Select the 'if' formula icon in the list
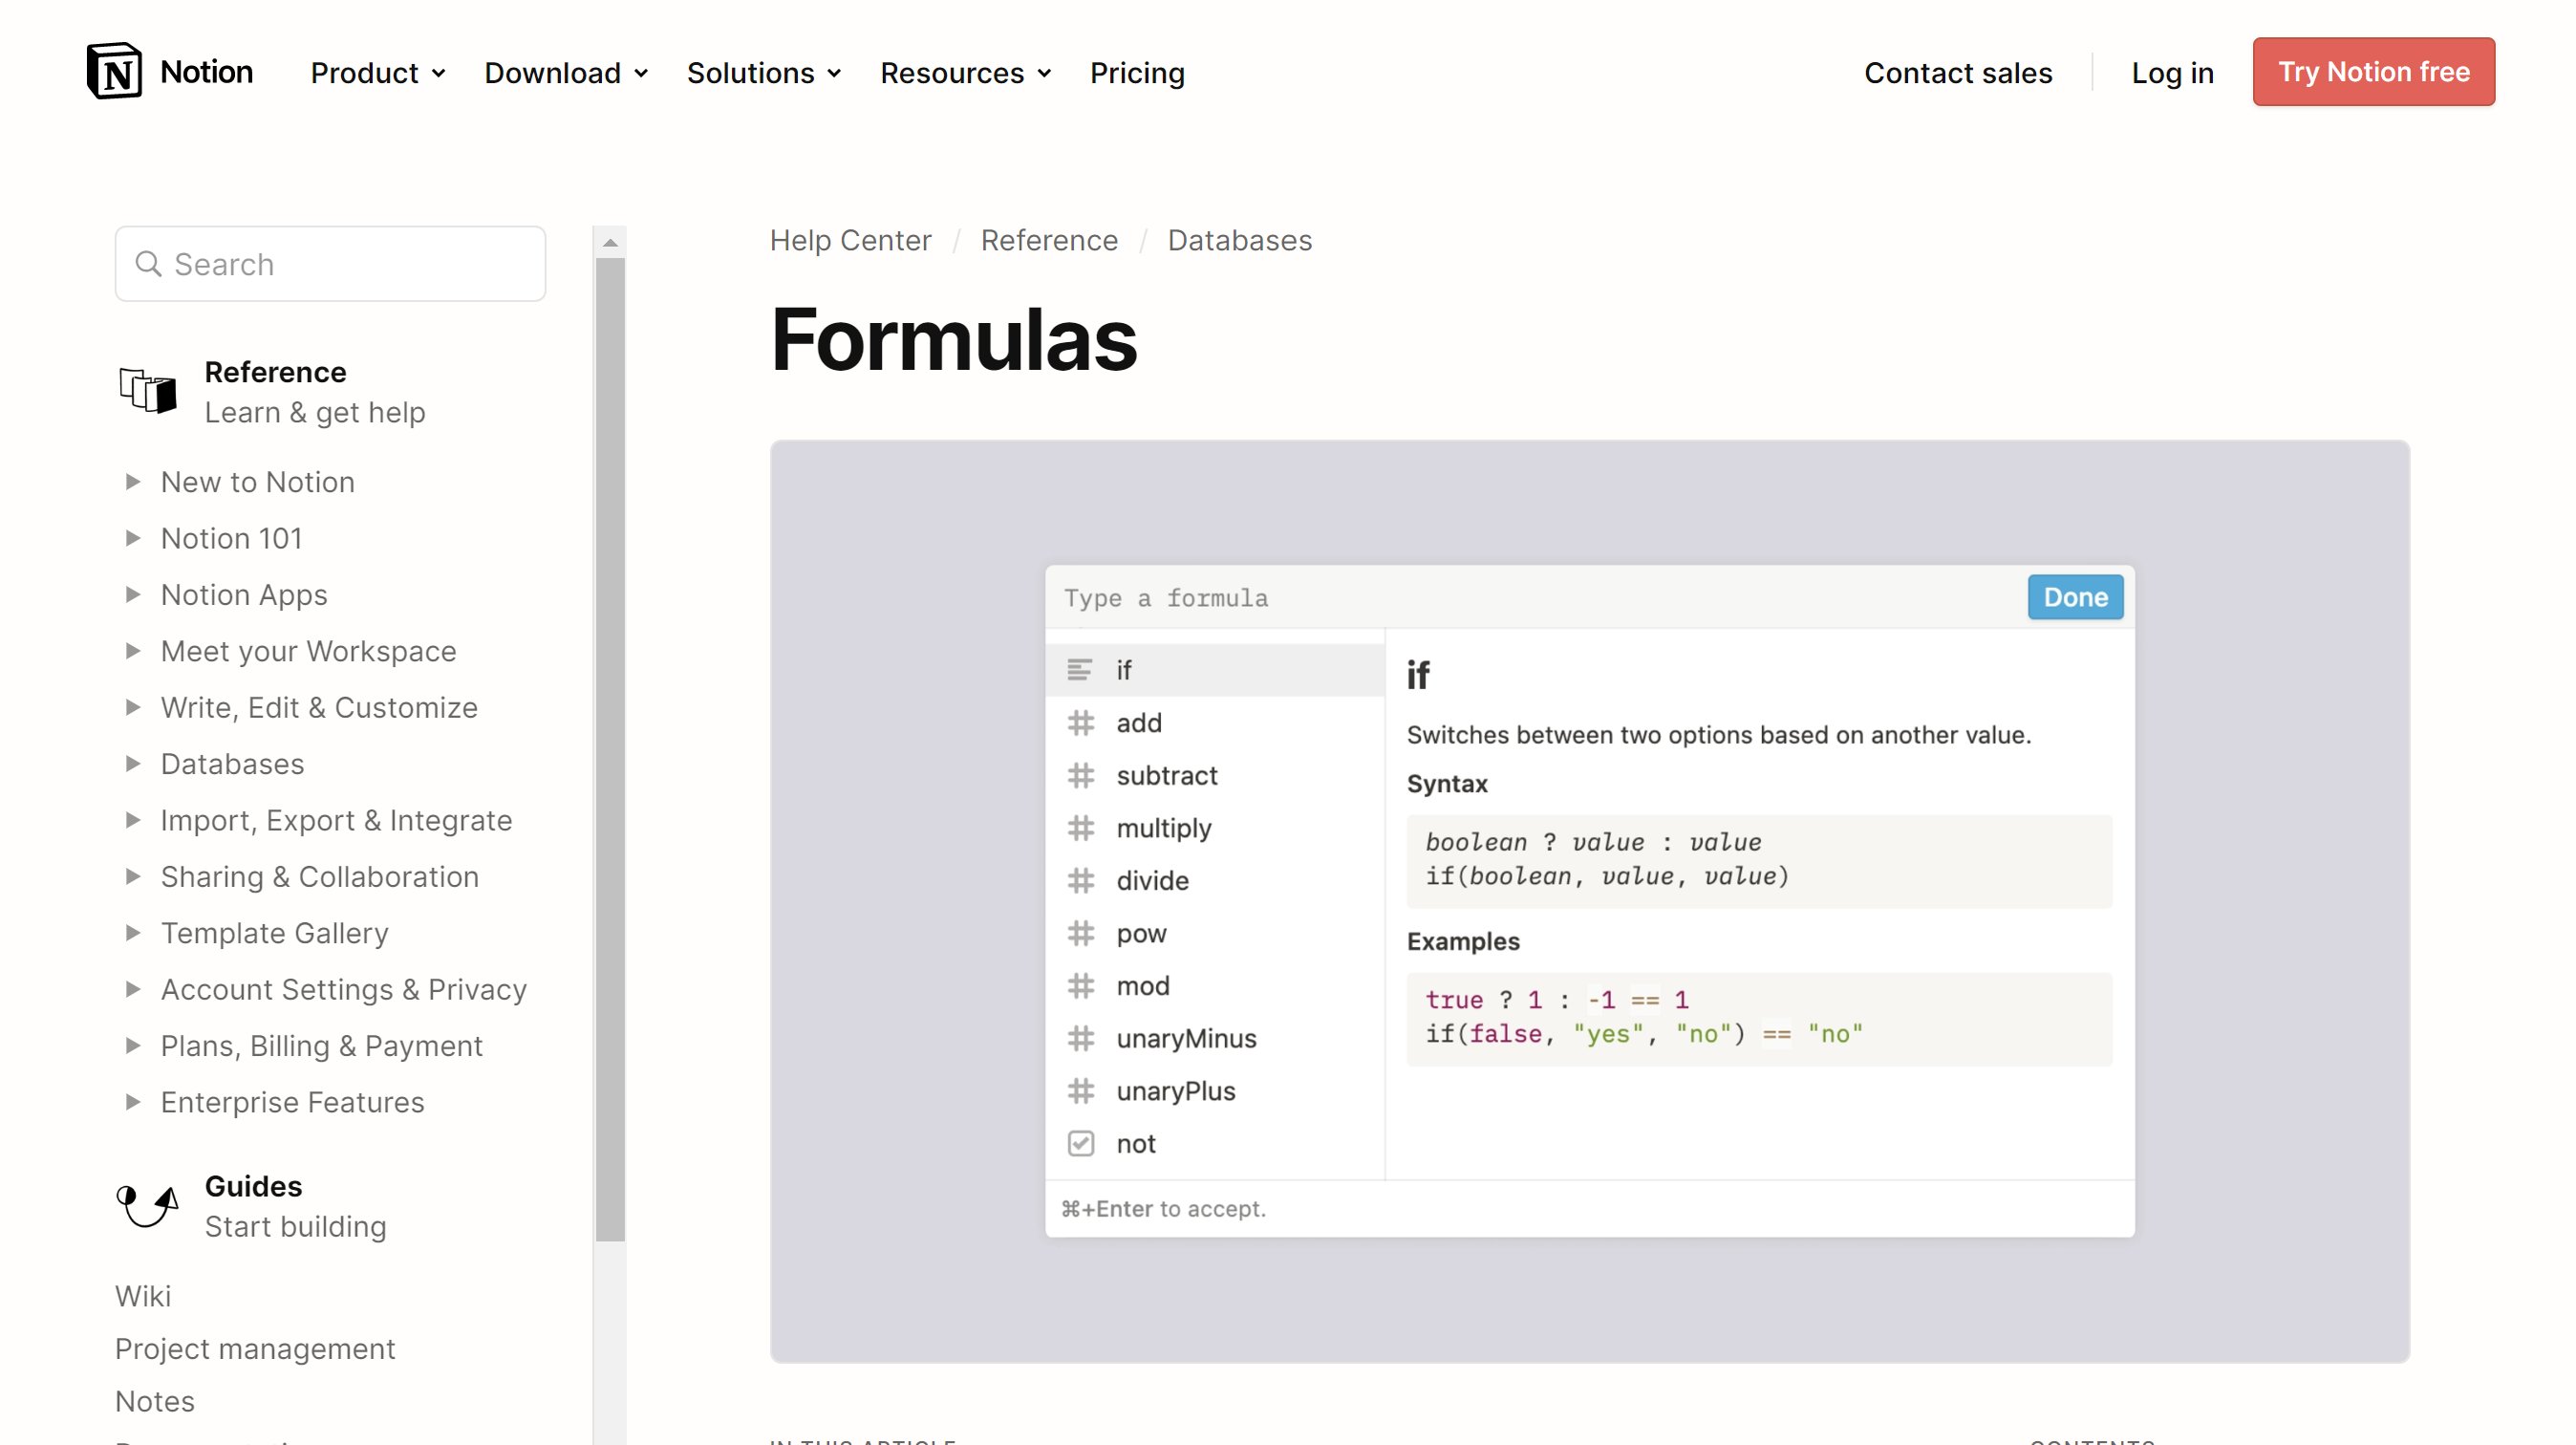This screenshot has height=1445, width=2576. click(x=1080, y=670)
